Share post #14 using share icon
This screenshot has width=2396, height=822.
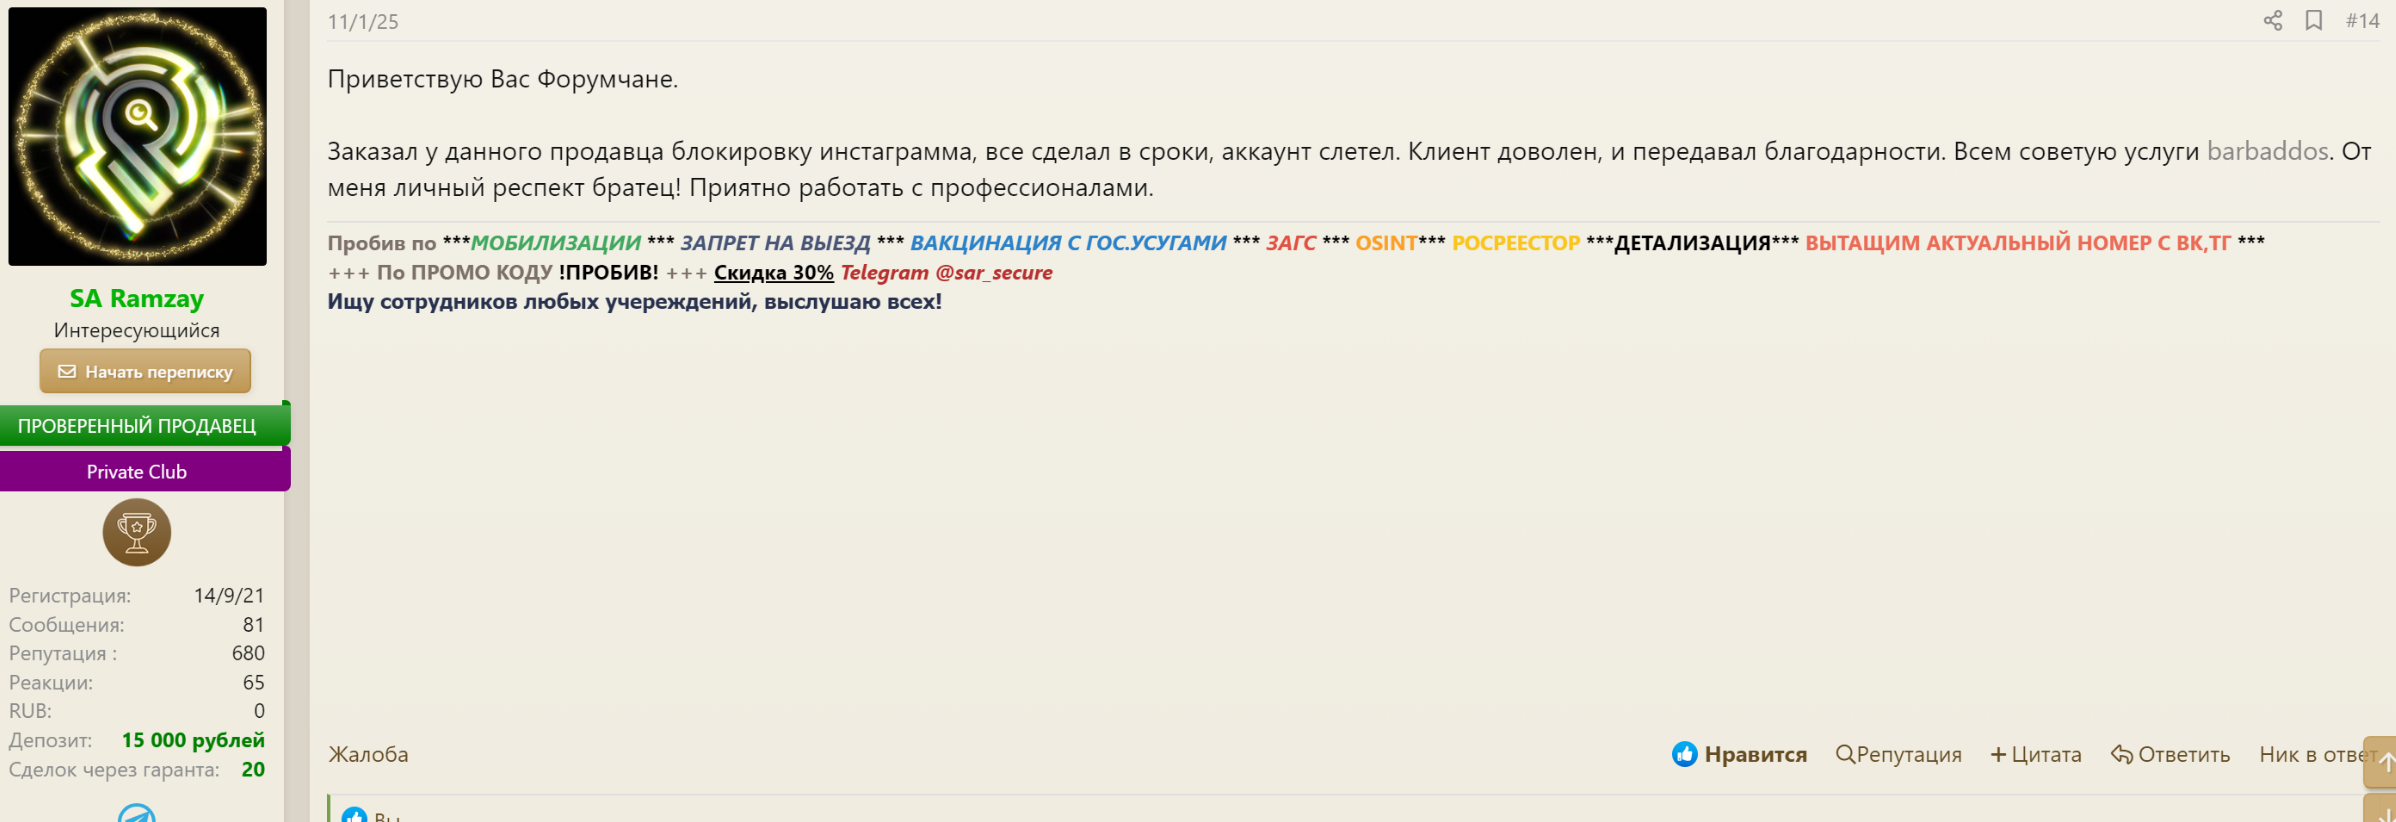pyautogui.click(x=2273, y=21)
